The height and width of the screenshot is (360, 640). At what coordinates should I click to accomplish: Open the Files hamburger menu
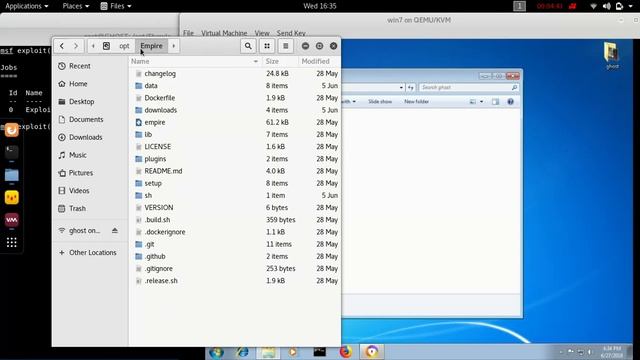[286, 46]
